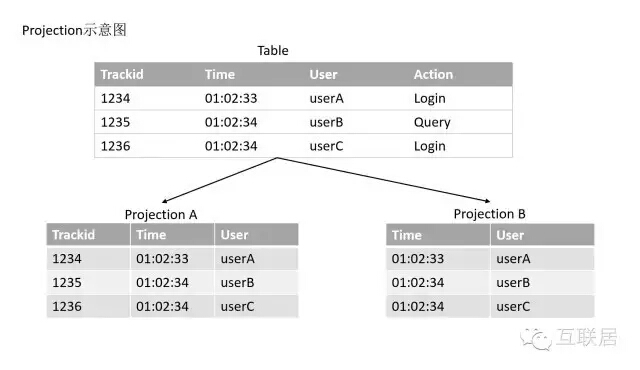Image resolution: width=640 pixels, height=370 pixels.
Task: Select the Action column header
Action: 433,75
